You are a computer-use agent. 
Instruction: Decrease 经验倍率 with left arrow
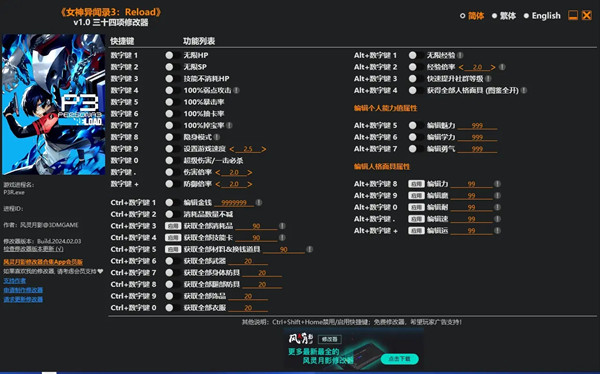461,67
